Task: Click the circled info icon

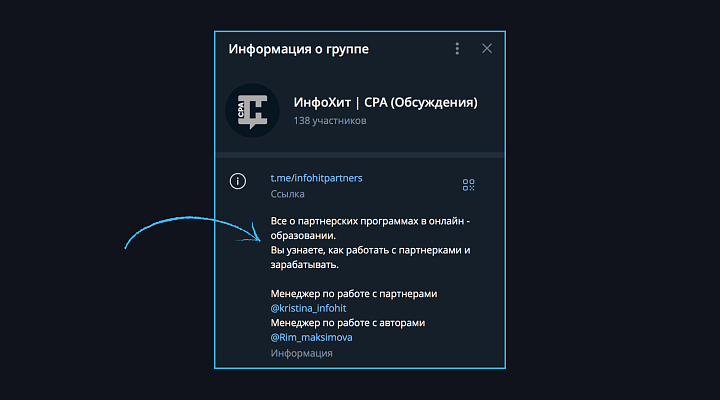Action: (238, 181)
